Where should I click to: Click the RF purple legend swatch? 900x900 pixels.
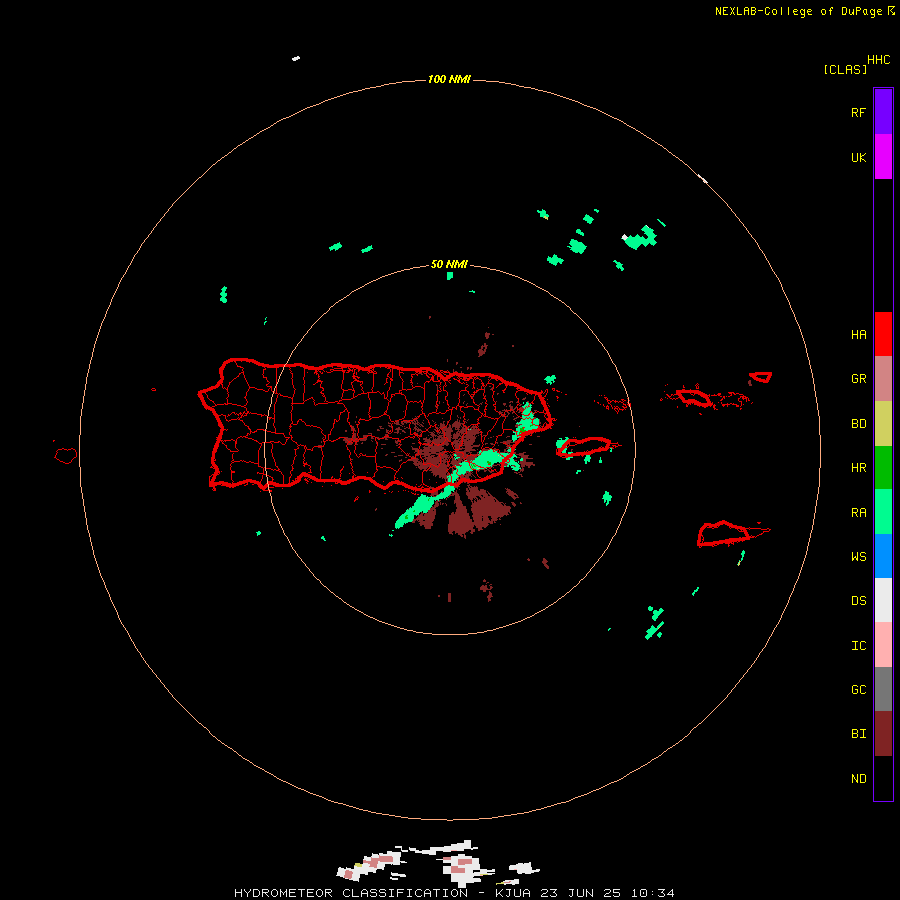[883, 112]
